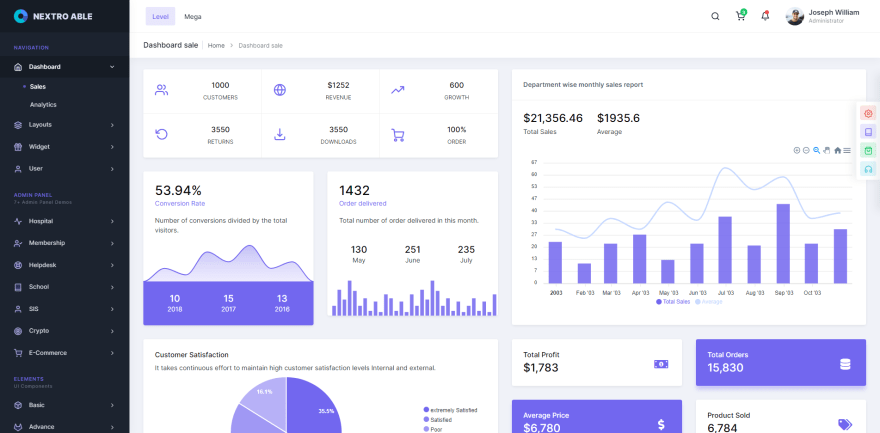
Task: Zoom in on the sales chart
Action: coord(796,150)
